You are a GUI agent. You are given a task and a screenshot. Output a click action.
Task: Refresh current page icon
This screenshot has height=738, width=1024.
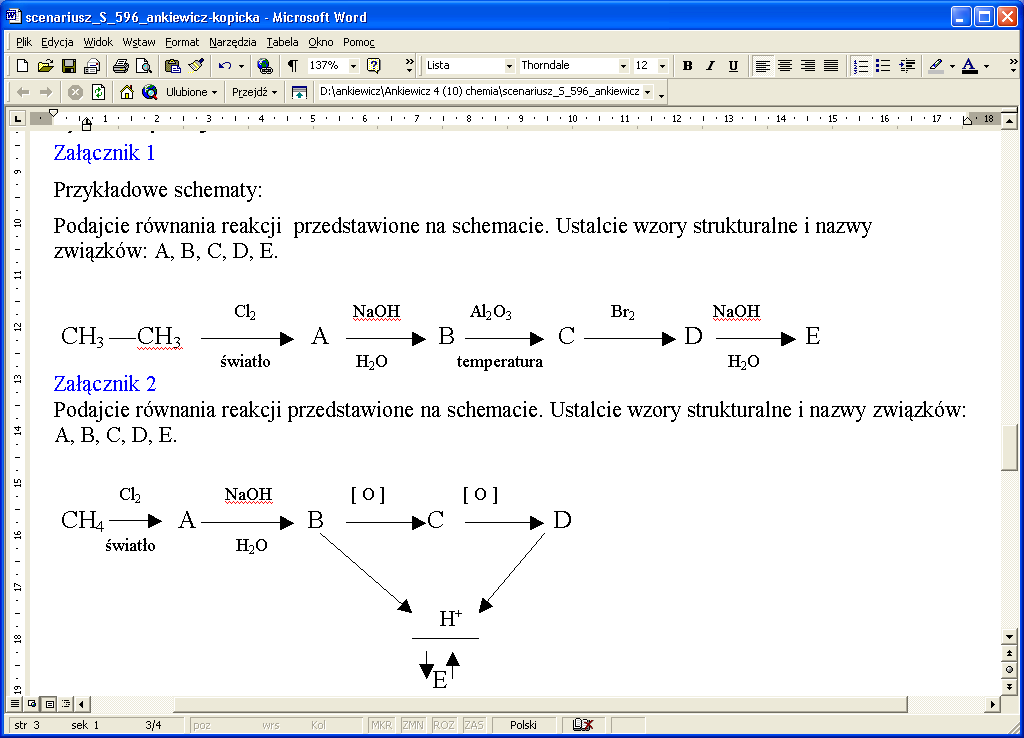coord(99,92)
